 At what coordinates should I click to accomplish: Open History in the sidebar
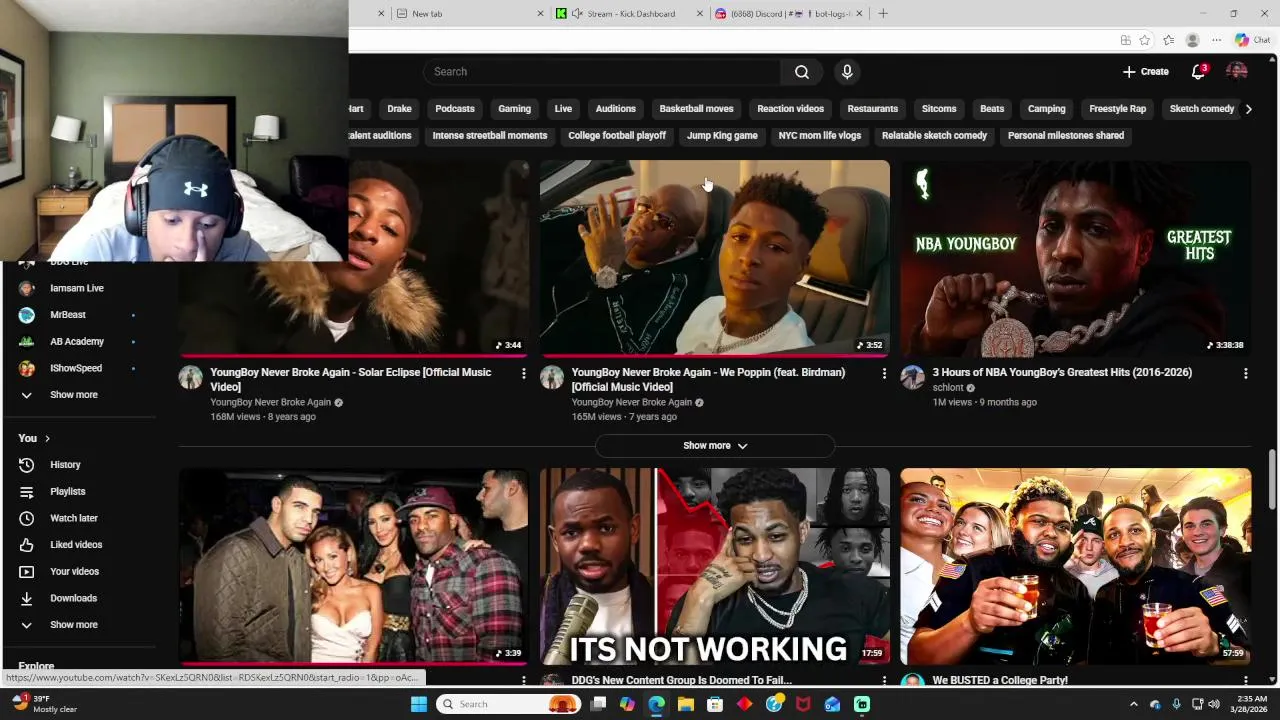65,465
